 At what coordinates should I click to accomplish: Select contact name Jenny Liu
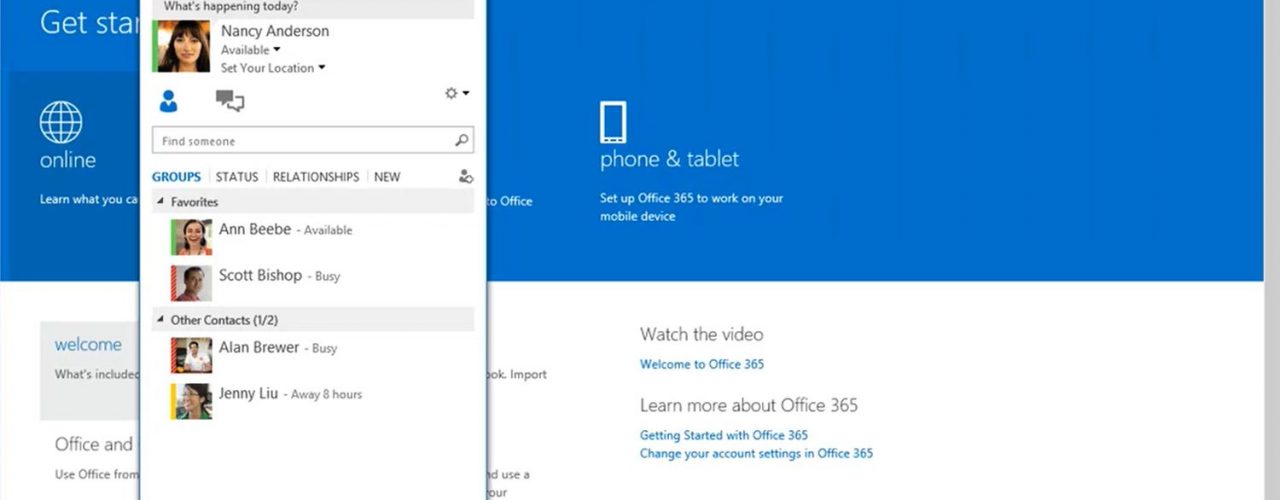tap(249, 393)
